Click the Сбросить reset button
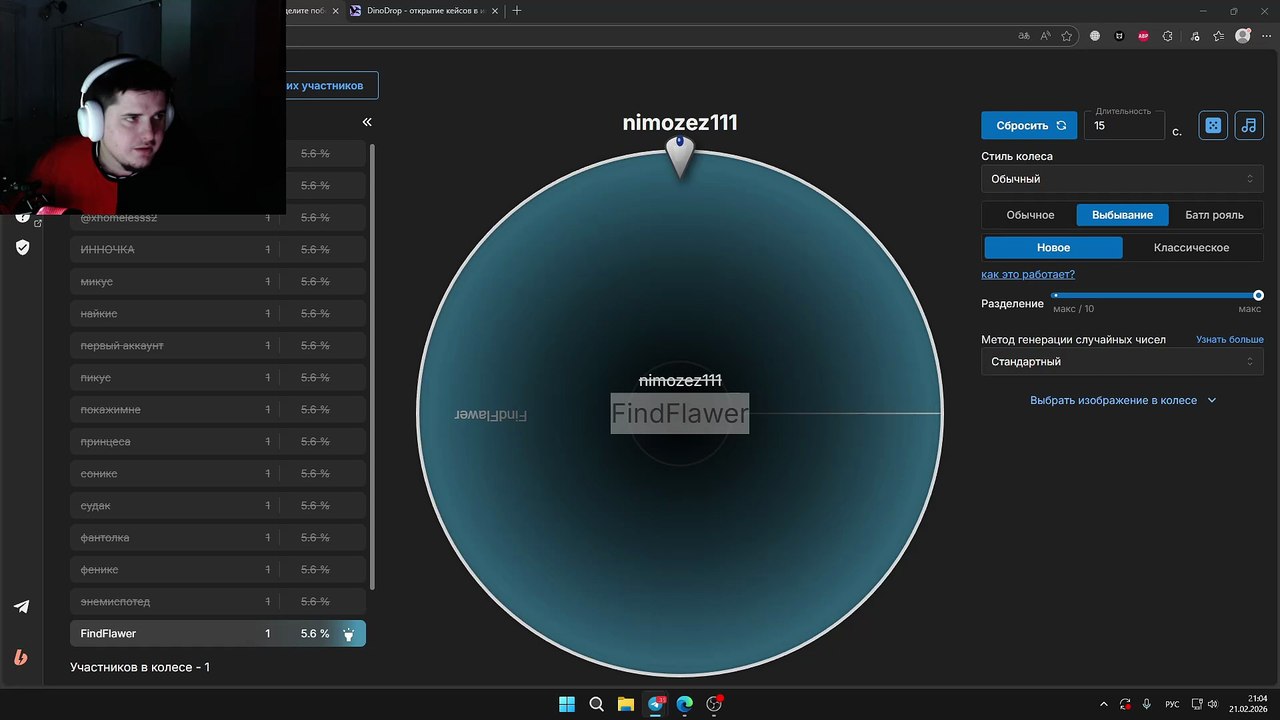Screen dimensions: 1280x720 1029,125
